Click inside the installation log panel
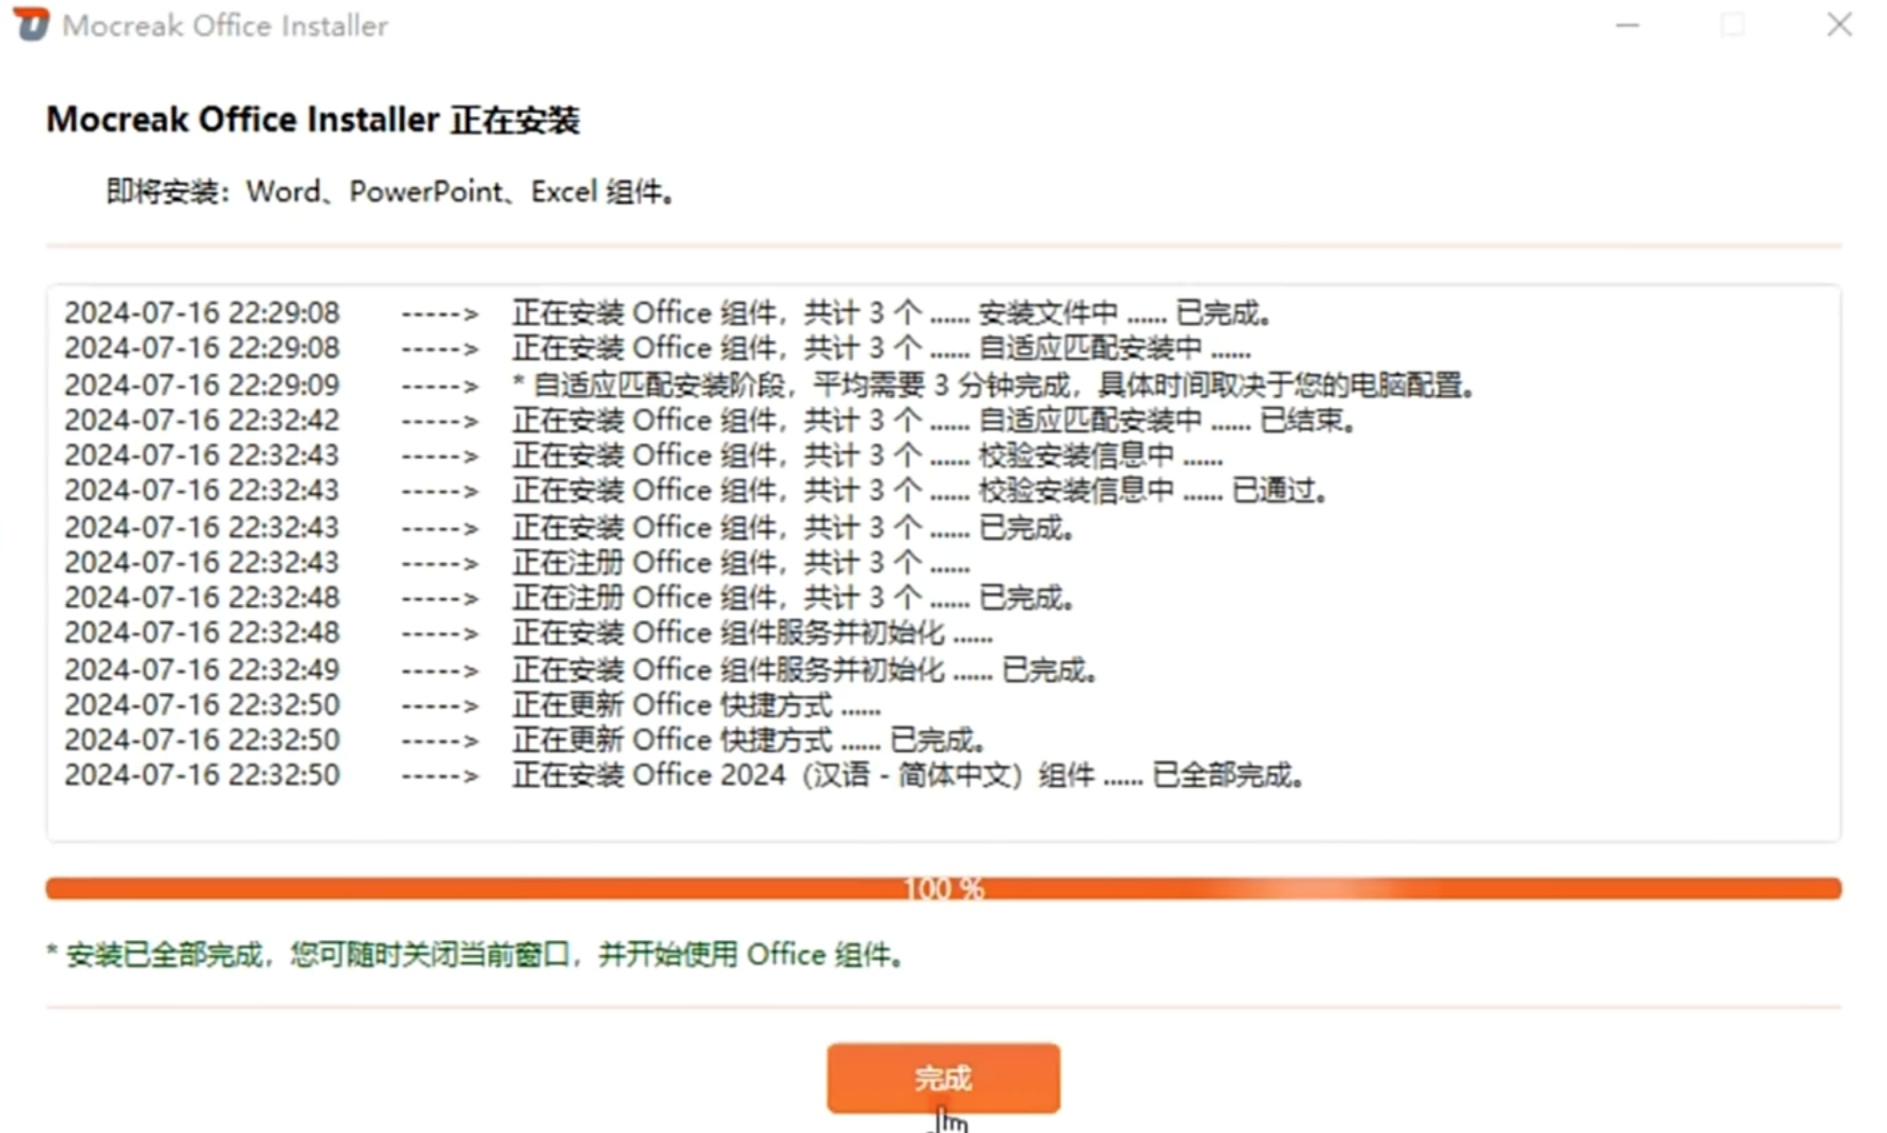This screenshot has width=1887, height=1133. click(944, 560)
